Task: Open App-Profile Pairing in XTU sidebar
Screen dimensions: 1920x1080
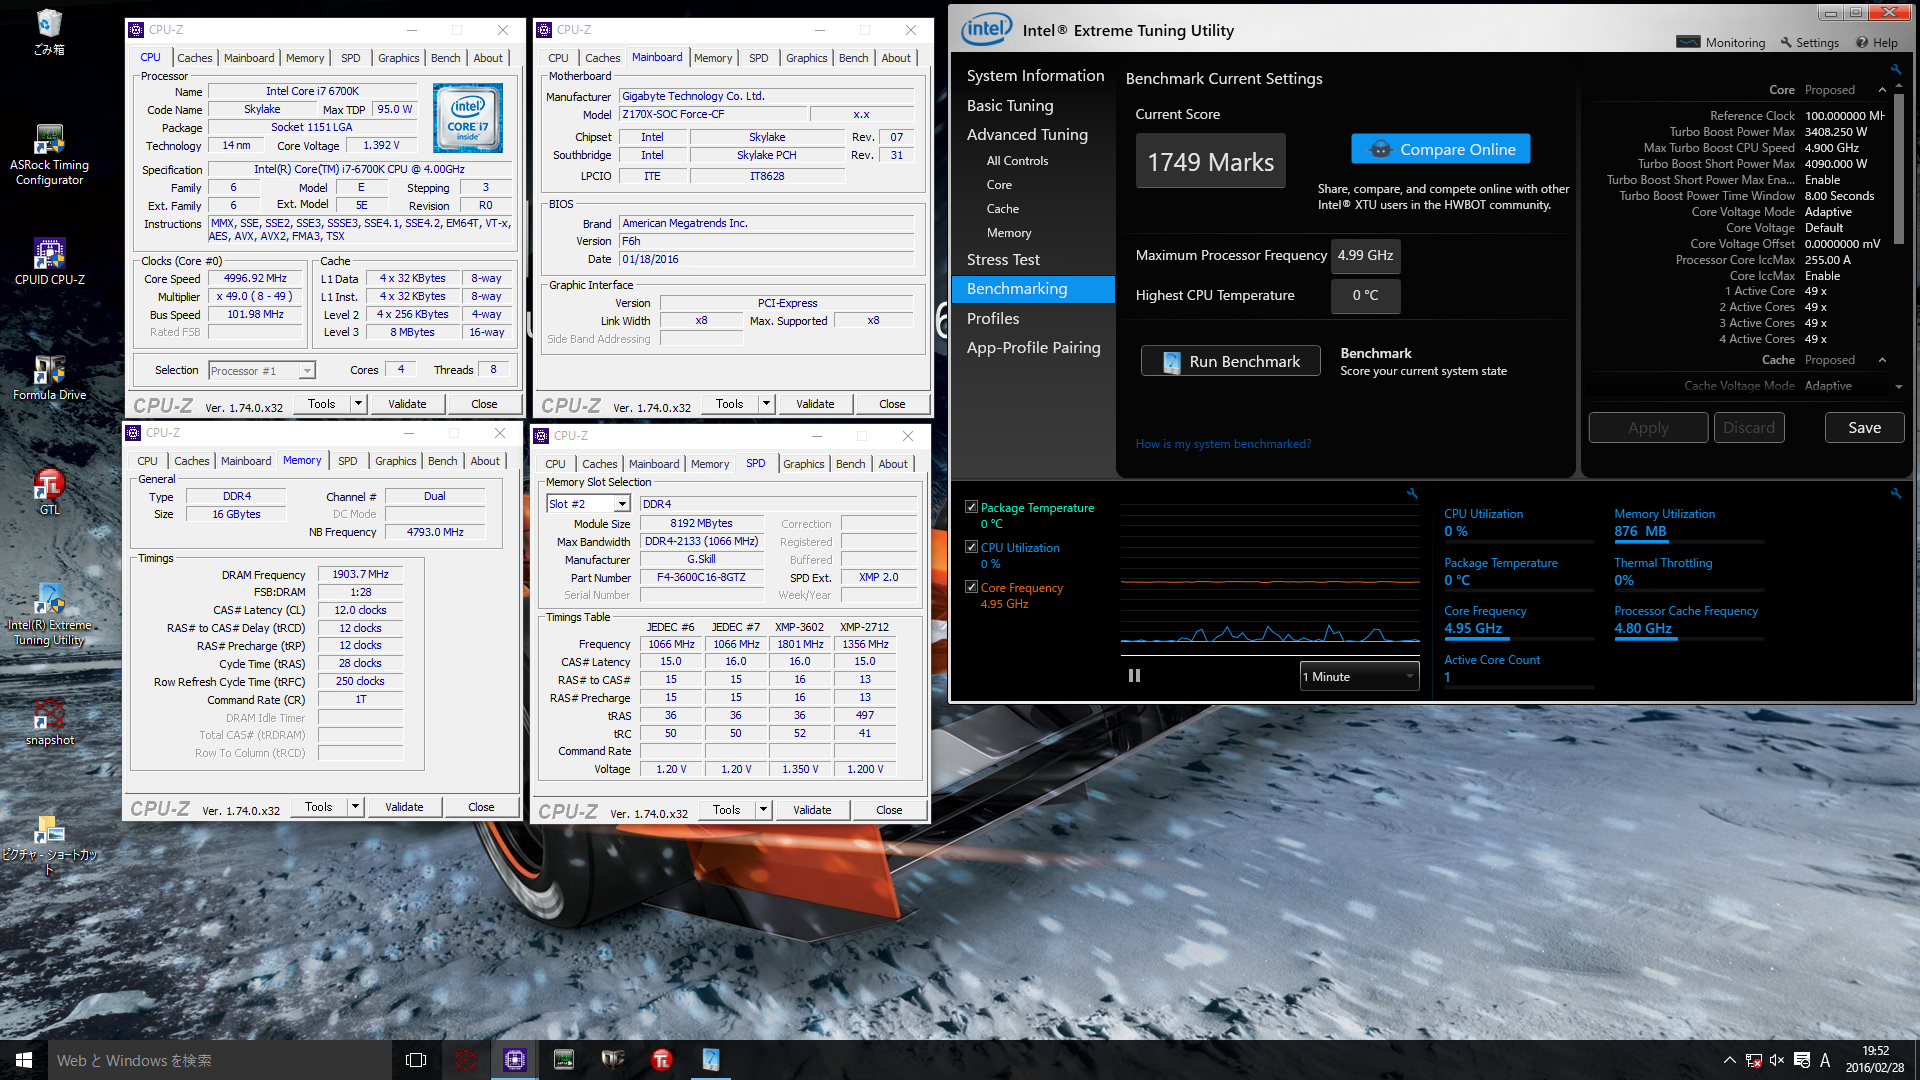Action: (1033, 348)
